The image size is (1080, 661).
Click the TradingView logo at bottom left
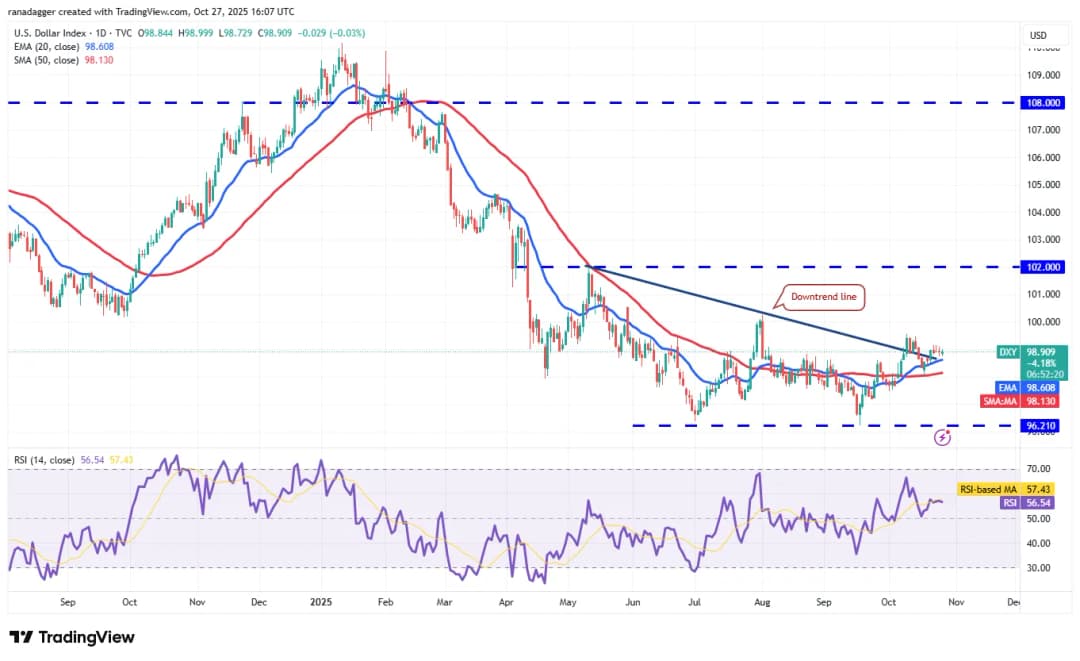pyautogui.click(x=72, y=637)
